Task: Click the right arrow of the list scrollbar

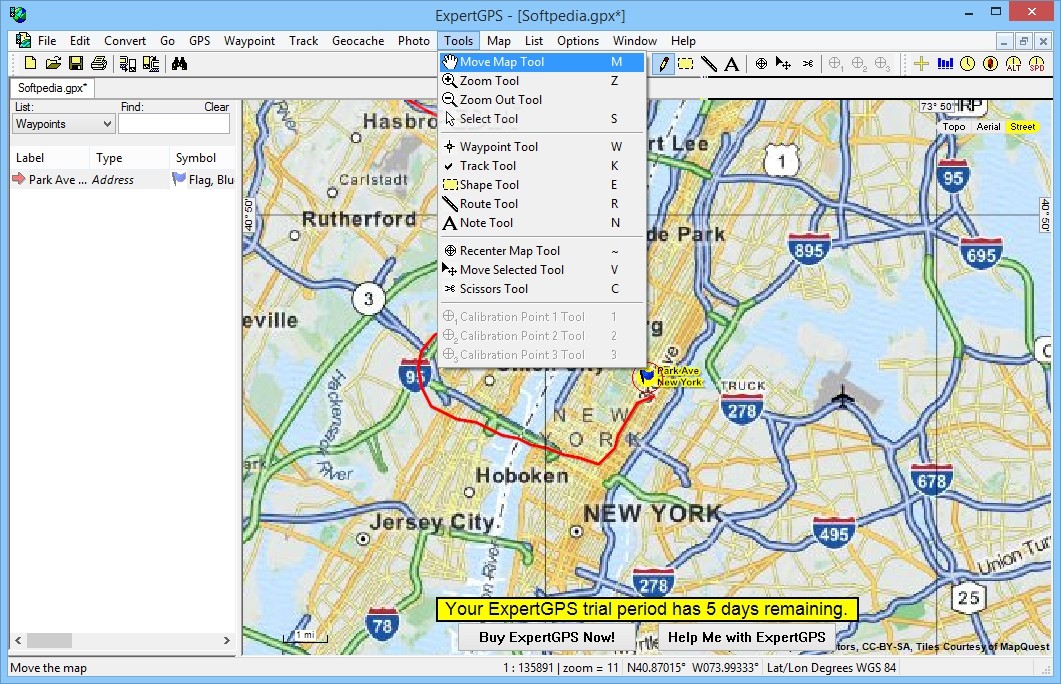Action: click(x=227, y=640)
